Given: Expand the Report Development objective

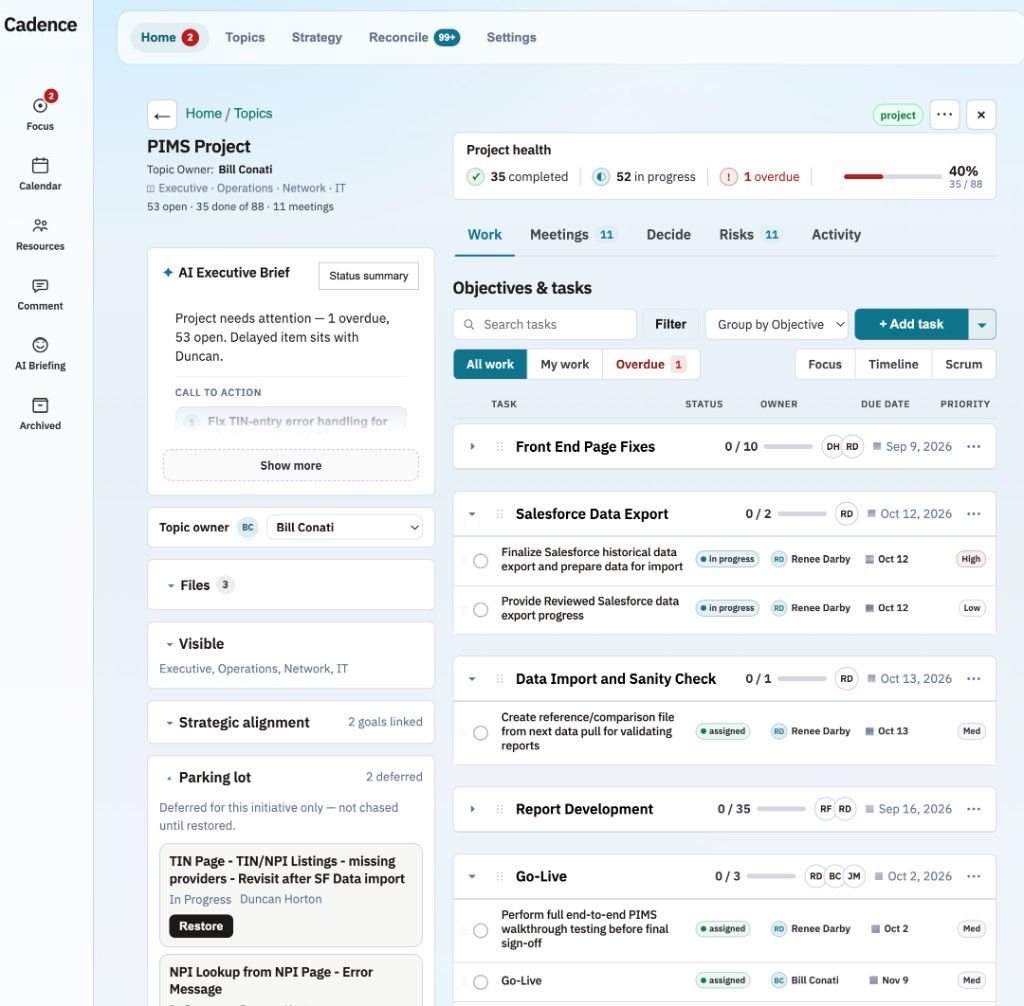Looking at the screenshot, I should coord(472,809).
